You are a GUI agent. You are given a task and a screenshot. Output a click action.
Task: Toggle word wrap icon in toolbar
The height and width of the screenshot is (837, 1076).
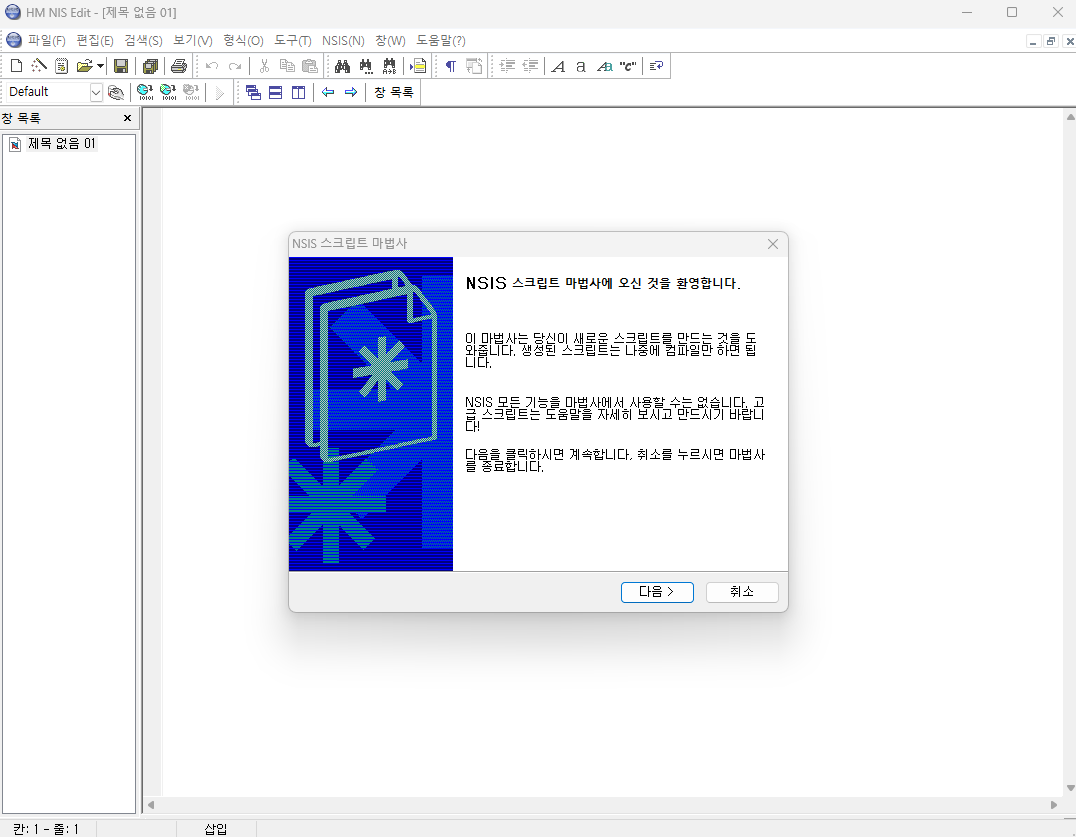(474, 66)
